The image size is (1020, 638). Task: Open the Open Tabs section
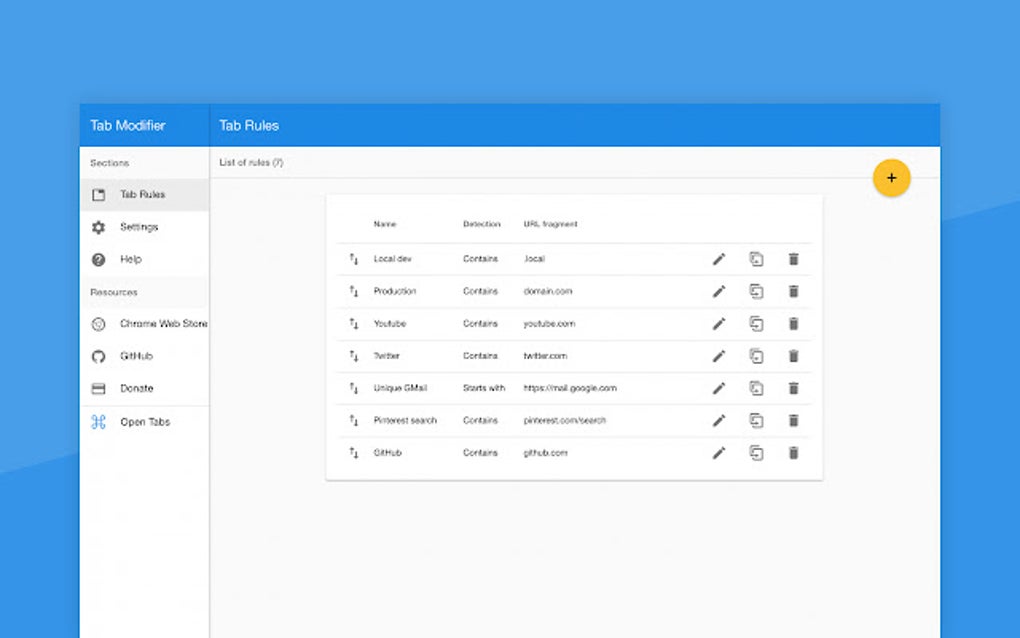point(146,421)
